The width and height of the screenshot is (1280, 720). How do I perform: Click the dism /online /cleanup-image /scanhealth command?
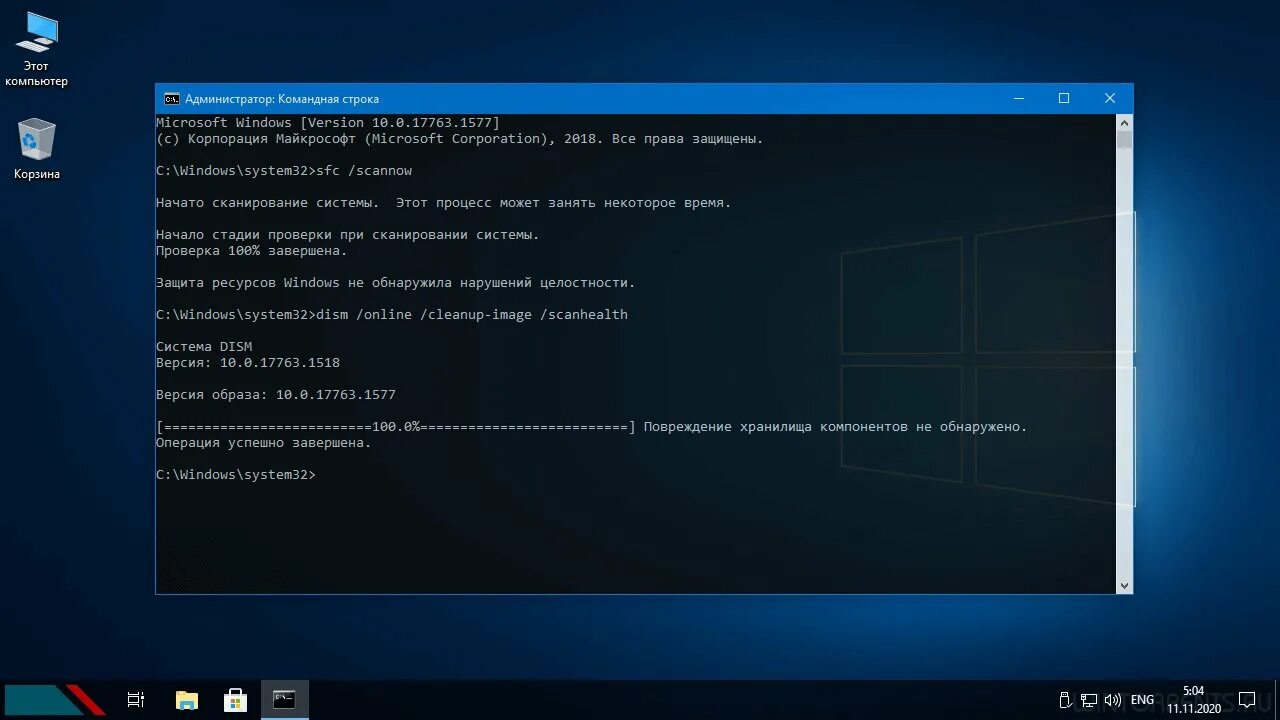472,315
